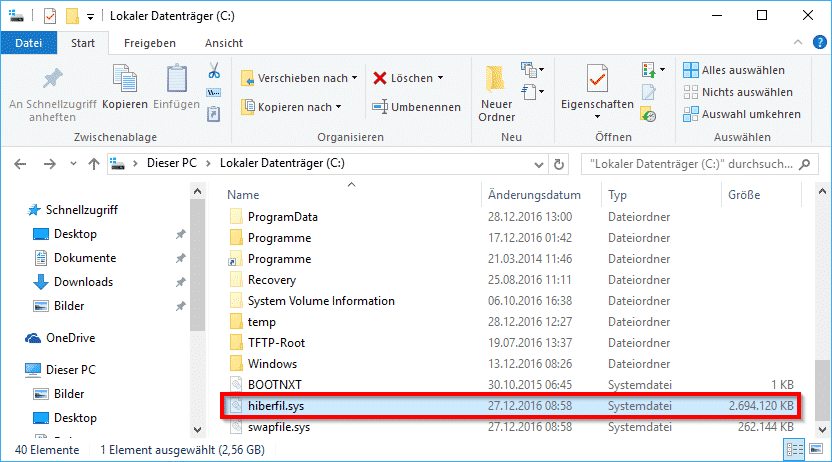The height and width of the screenshot is (462, 832).
Task: Click the hiberfil.sys file icon
Action: (x=236, y=406)
